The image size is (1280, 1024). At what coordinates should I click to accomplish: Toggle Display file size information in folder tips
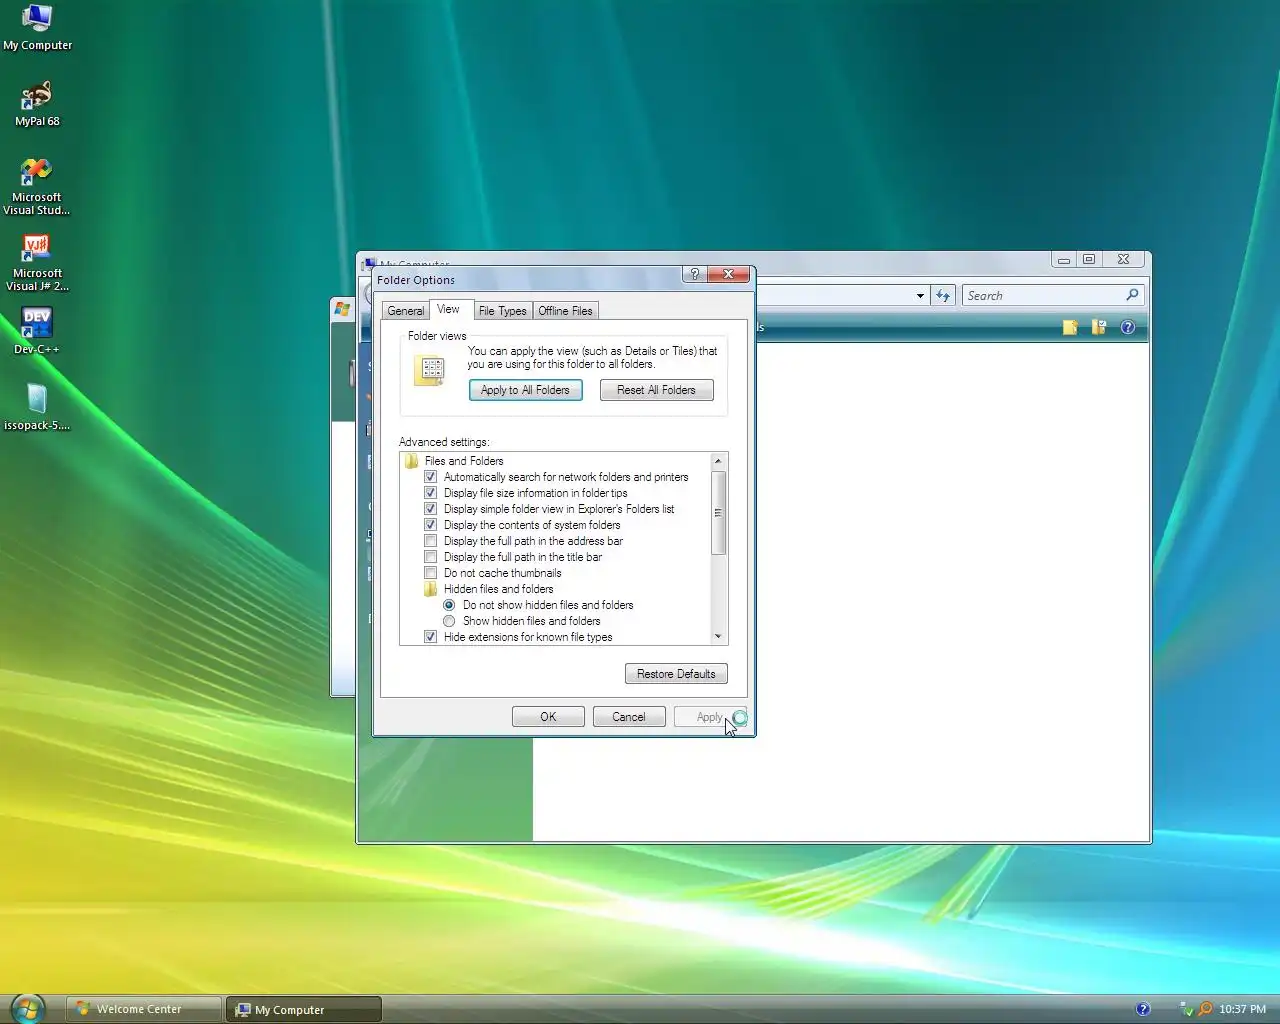tap(431, 493)
